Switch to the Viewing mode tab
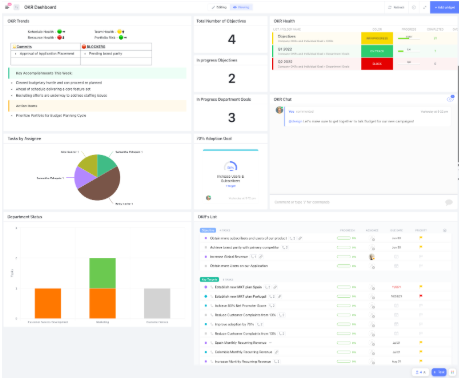 click(241, 7)
